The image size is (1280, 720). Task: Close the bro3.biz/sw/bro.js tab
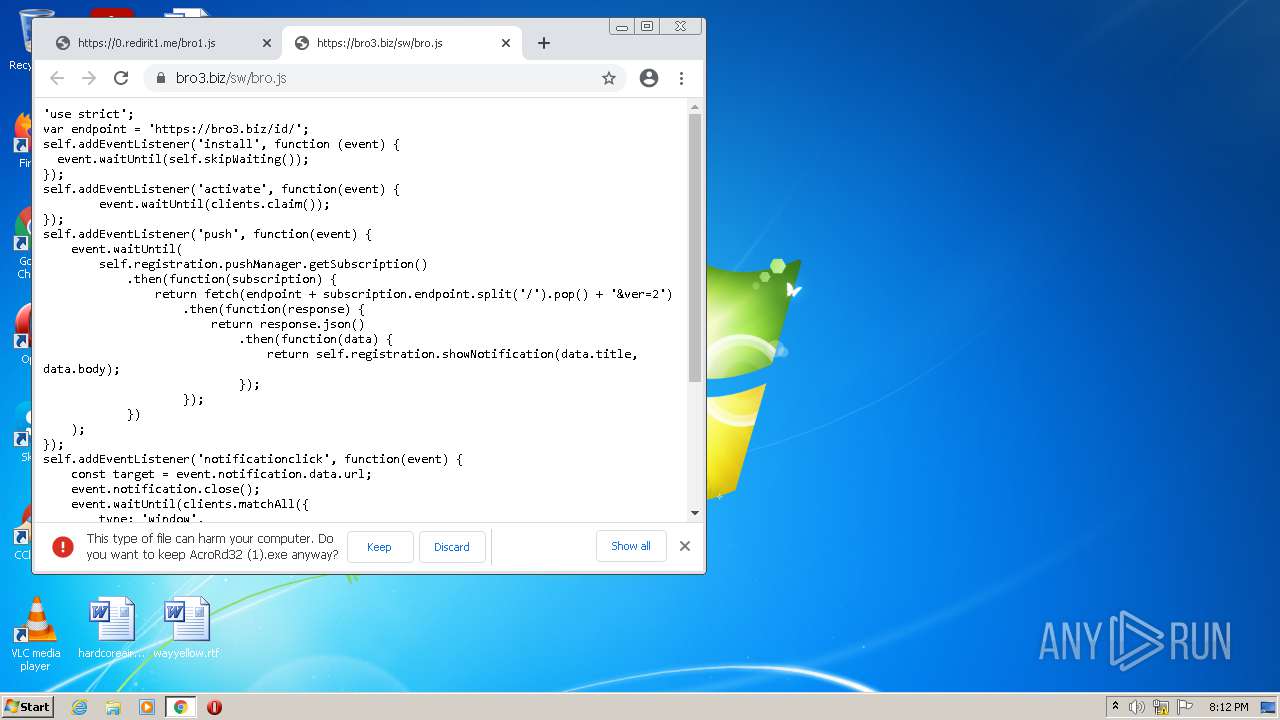[x=505, y=43]
